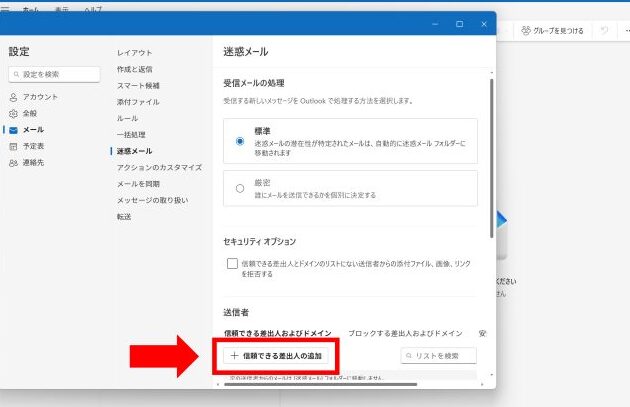The image size is (630, 407).
Task: Click the undo arrow in background toolbar
Action: (x=604, y=31)
